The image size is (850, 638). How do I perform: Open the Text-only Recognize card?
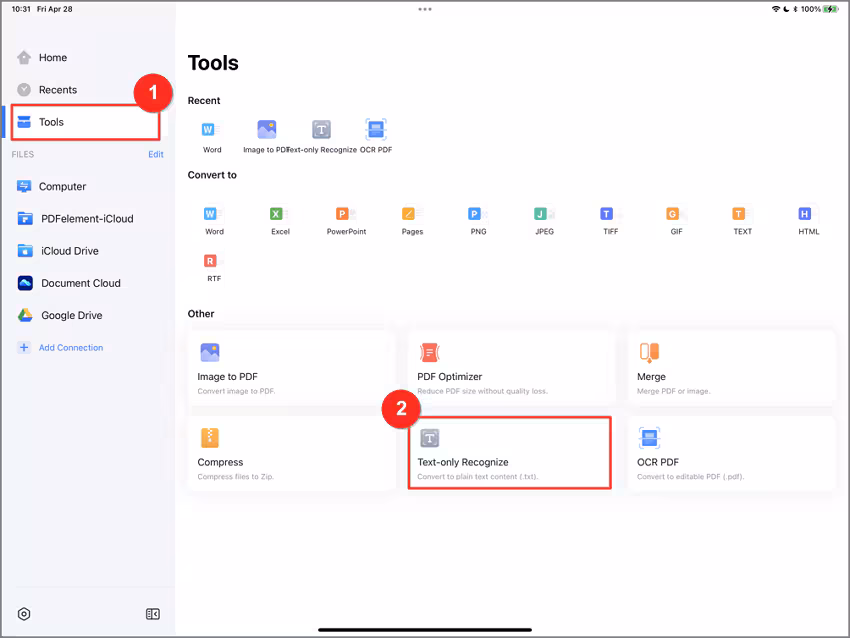click(510, 453)
